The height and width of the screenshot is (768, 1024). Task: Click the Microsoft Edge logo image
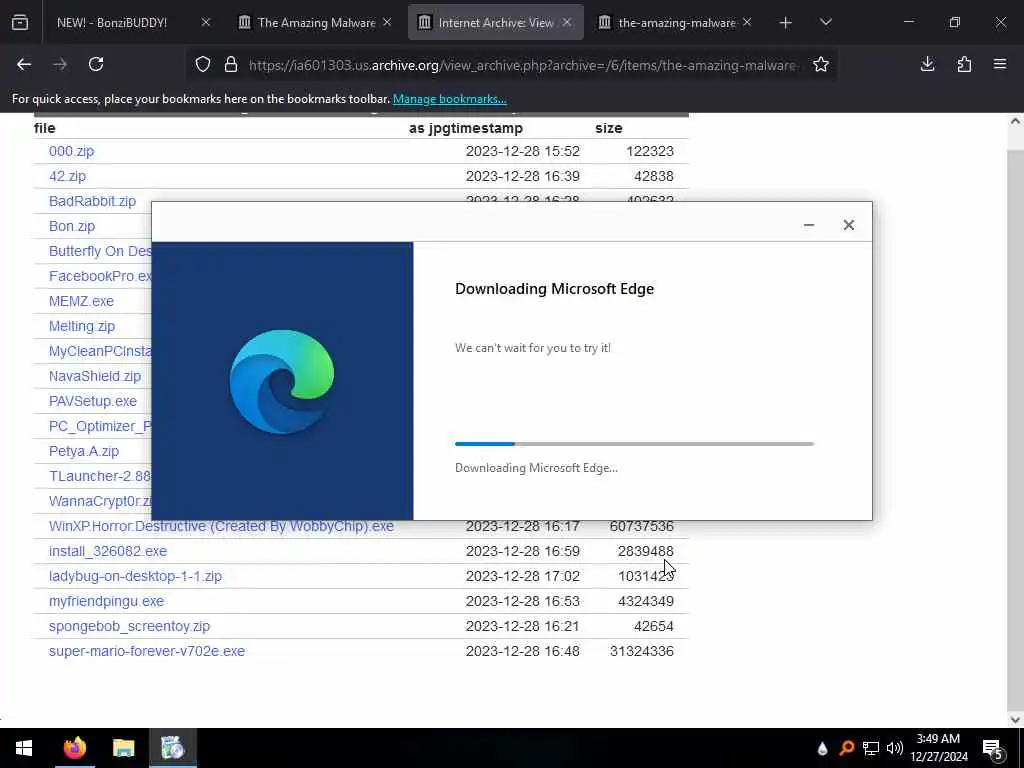(x=282, y=382)
